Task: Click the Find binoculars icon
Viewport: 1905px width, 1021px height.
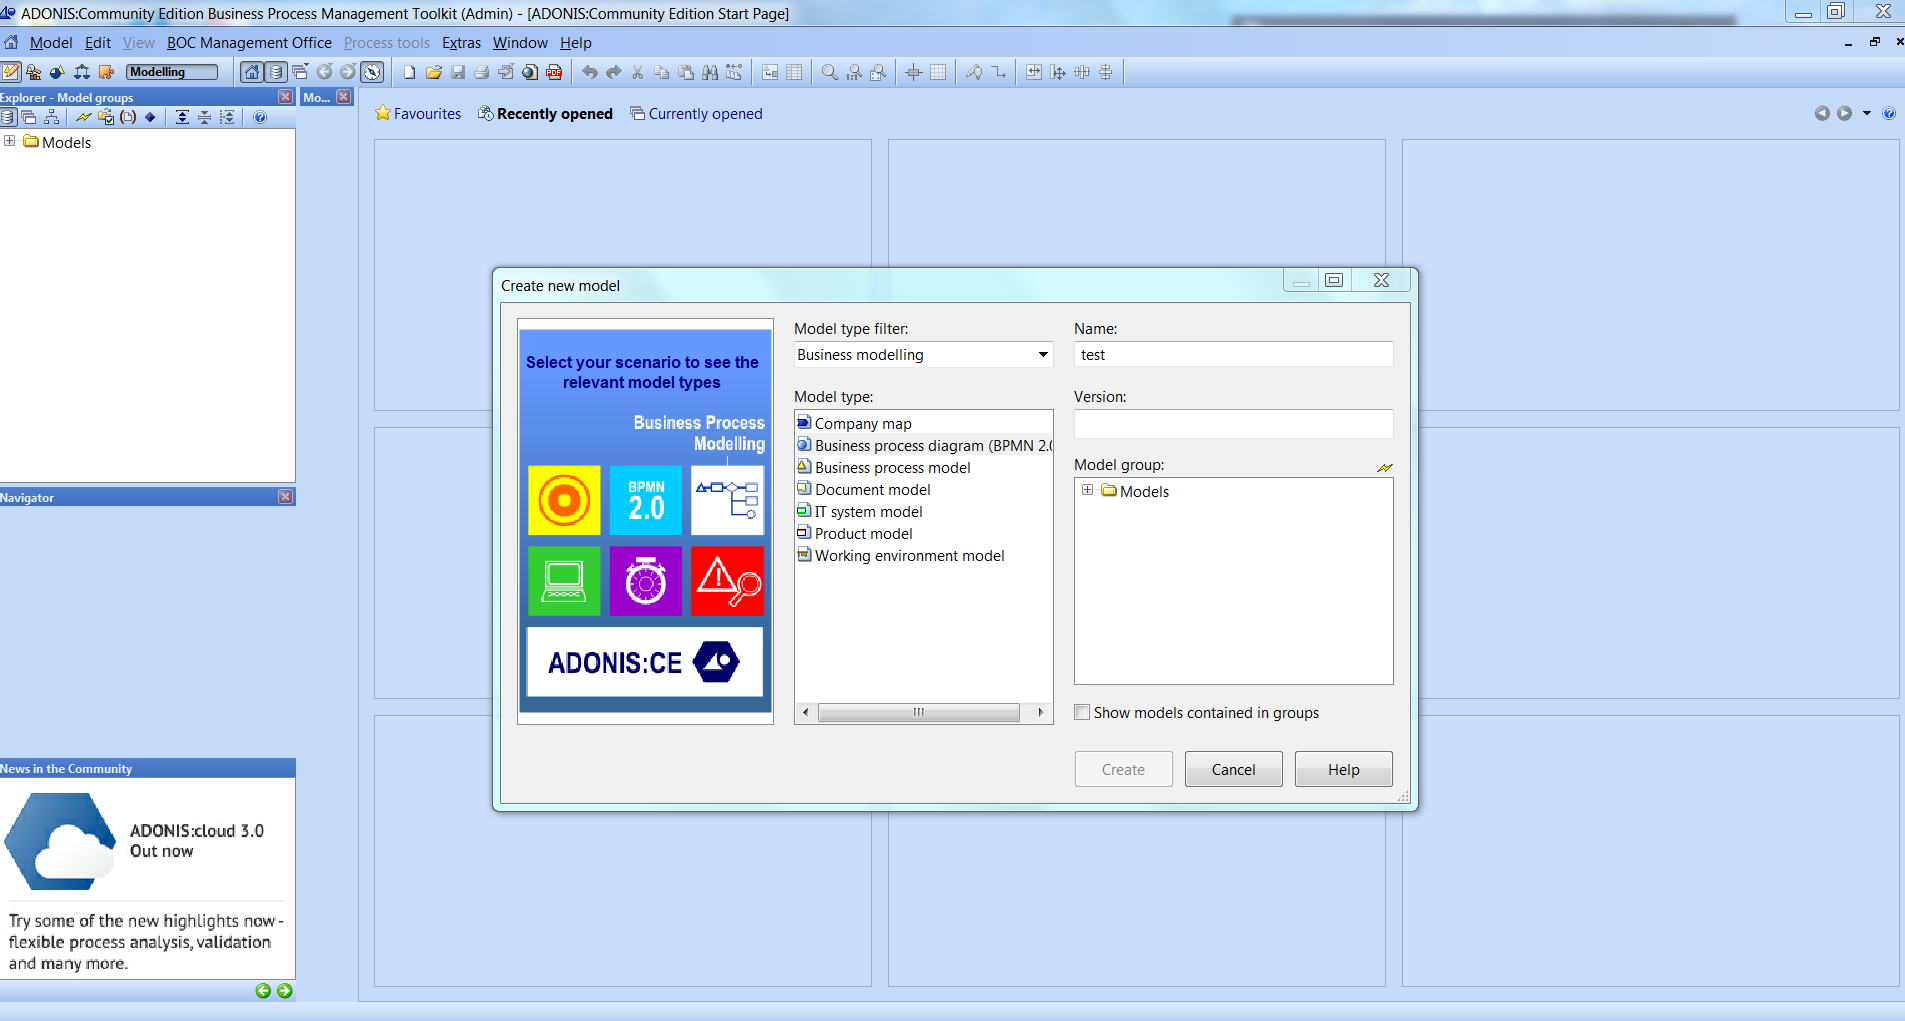Action: point(710,72)
